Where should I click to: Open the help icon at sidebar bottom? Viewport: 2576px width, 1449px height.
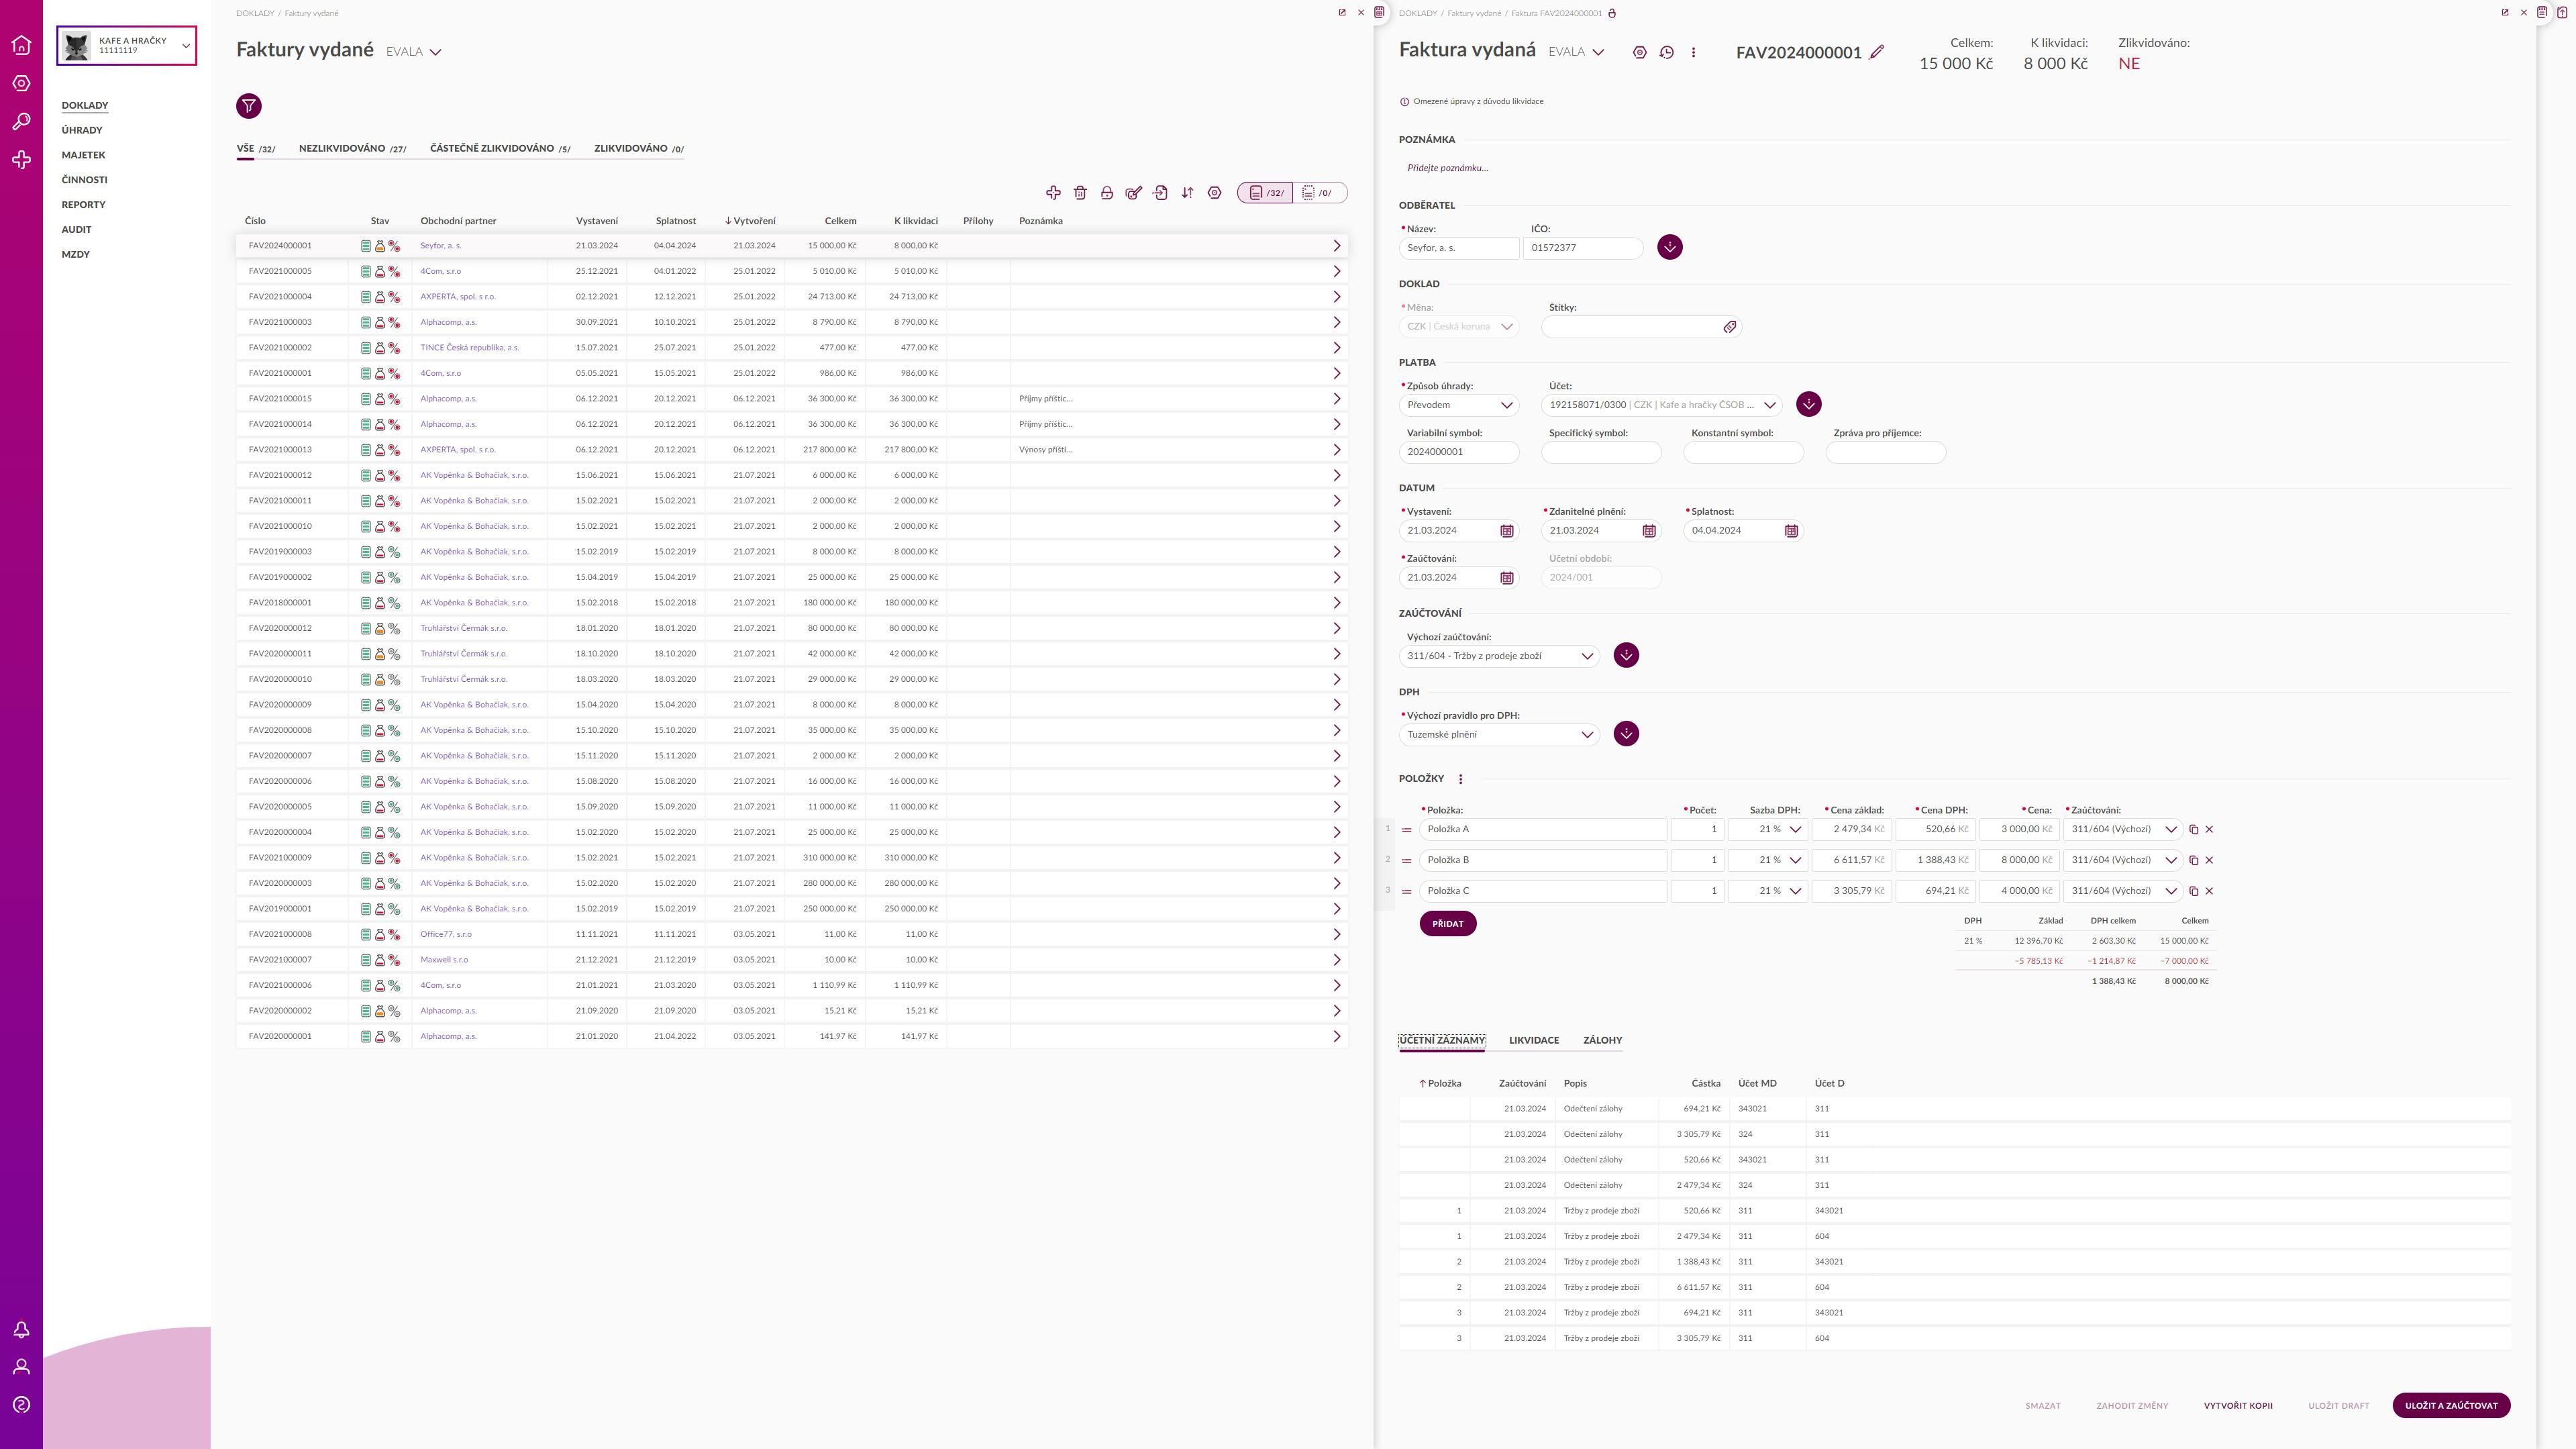click(21, 1405)
